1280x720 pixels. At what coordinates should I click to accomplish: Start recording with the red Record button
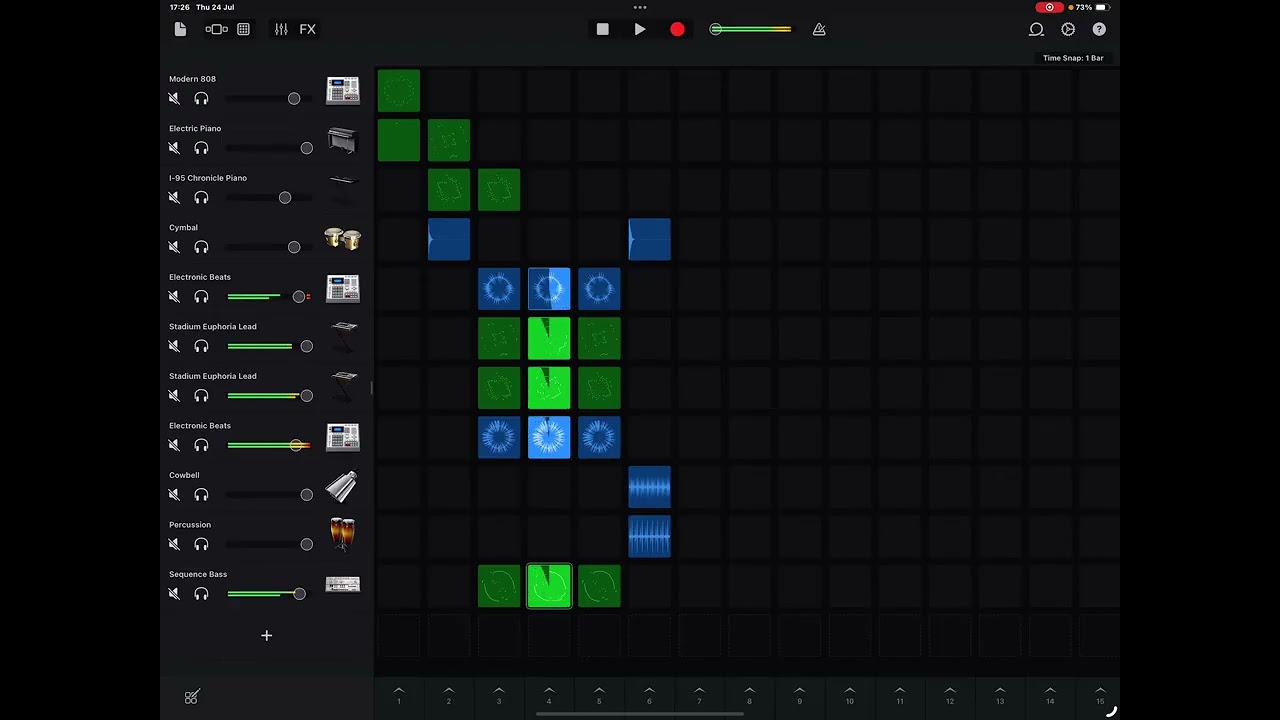[677, 29]
